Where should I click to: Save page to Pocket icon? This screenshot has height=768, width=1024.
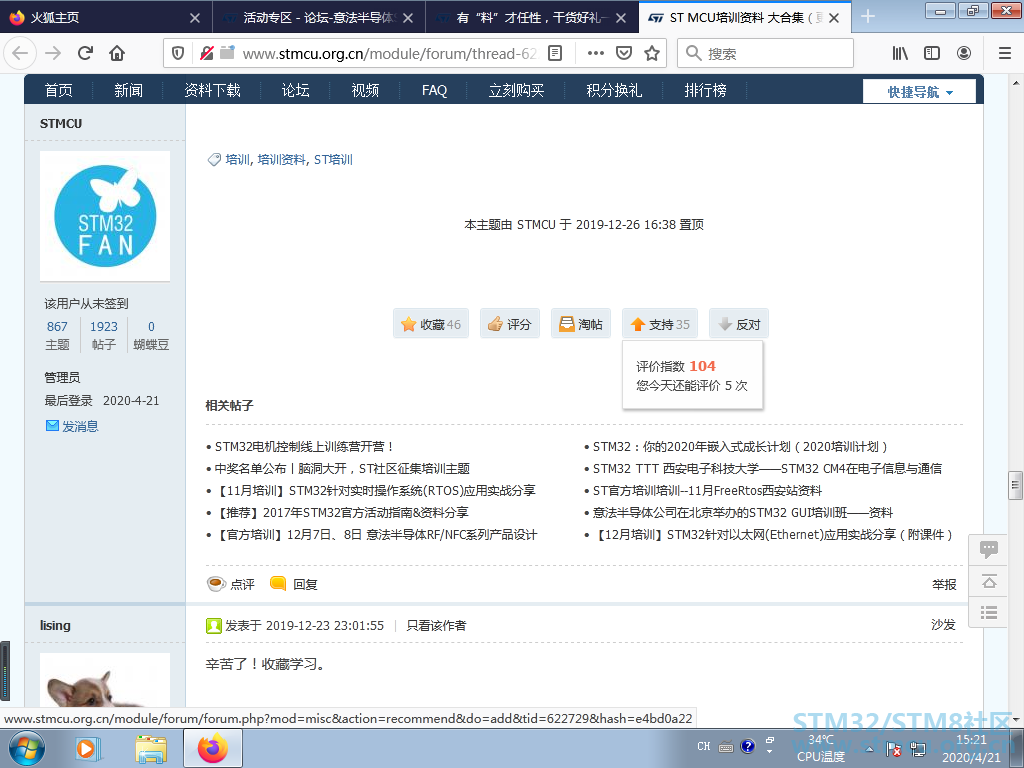click(x=624, y=53)
